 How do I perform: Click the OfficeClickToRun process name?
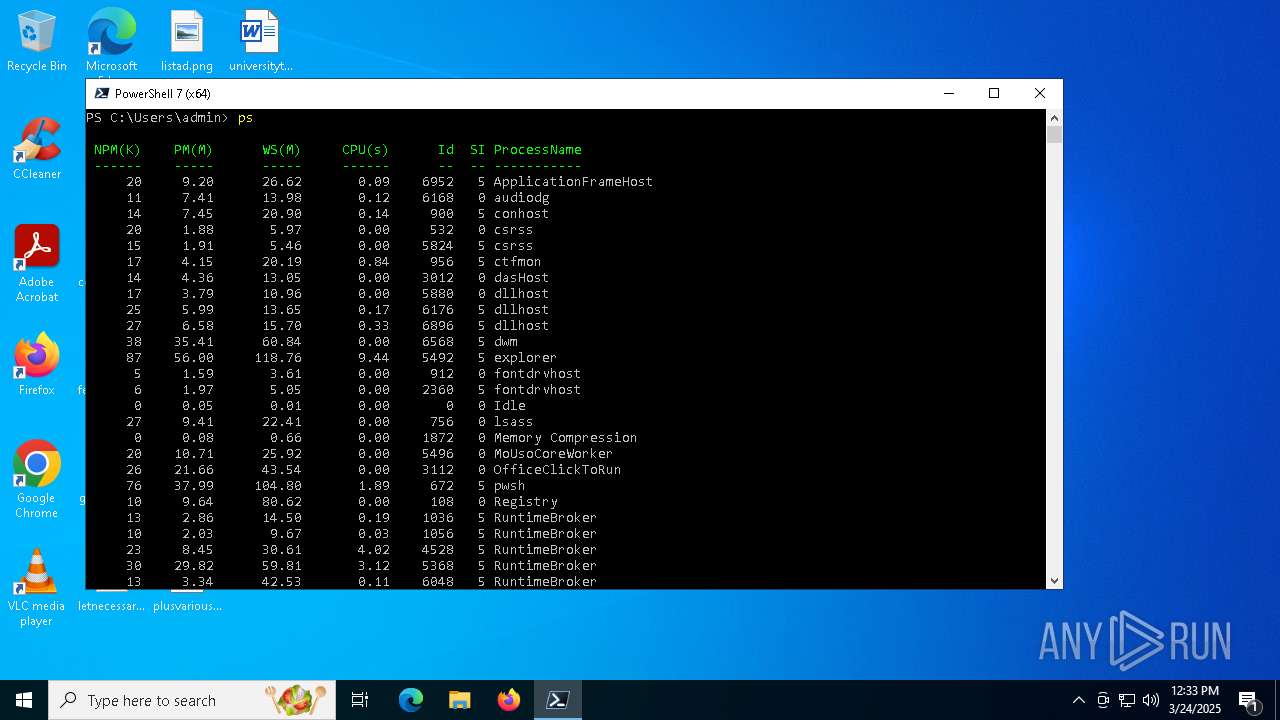(557, 470)
